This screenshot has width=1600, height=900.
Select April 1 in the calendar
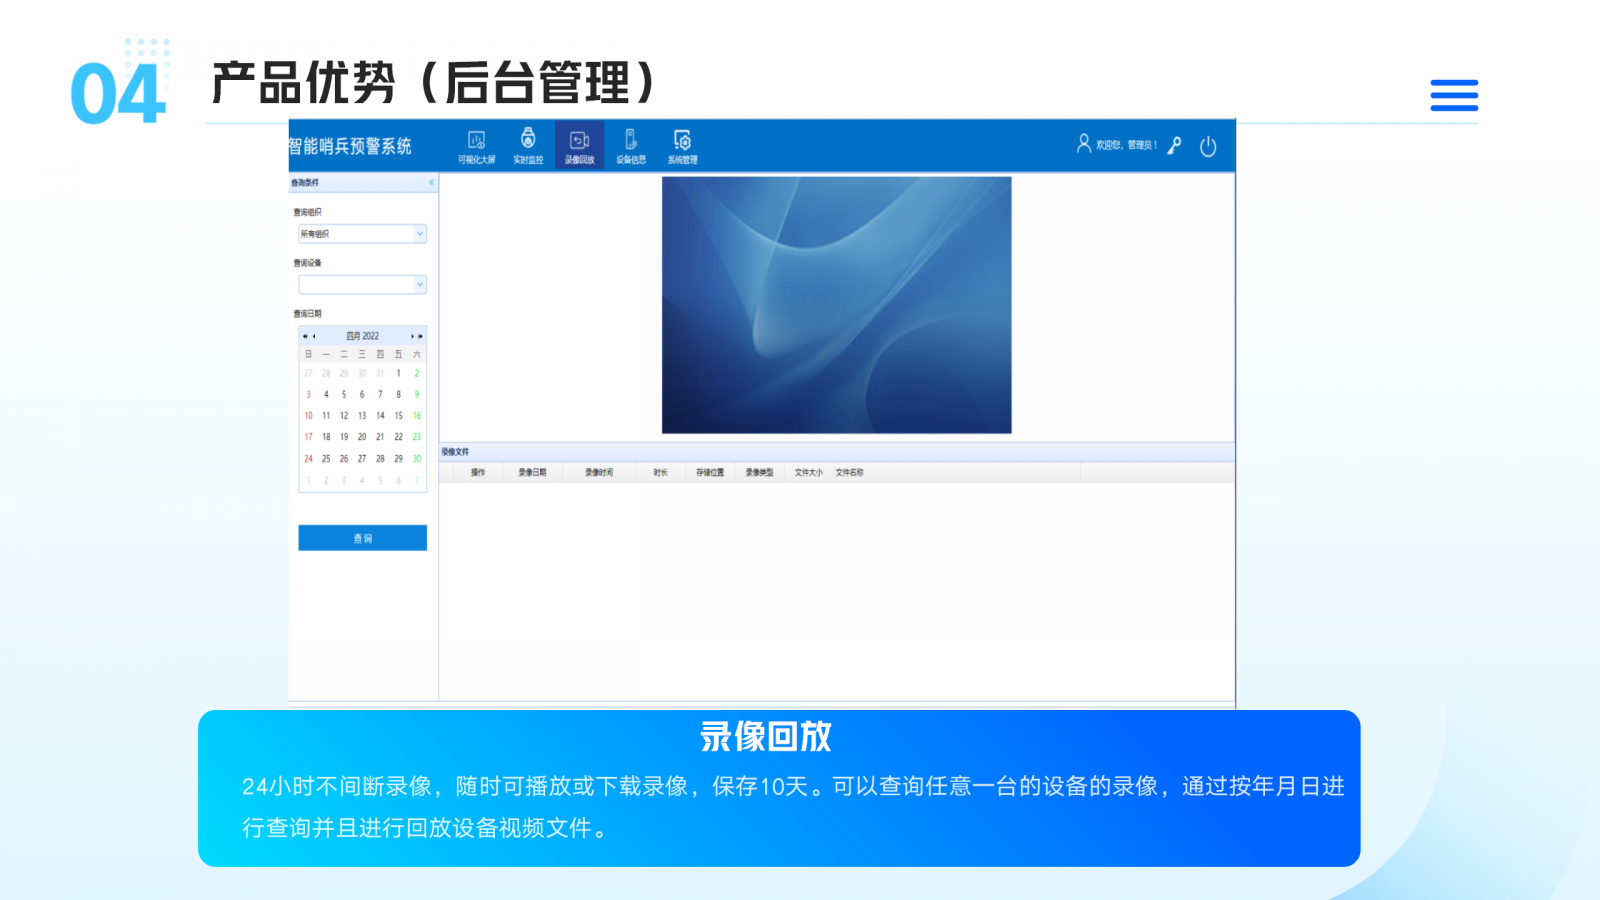click(398, 373)
